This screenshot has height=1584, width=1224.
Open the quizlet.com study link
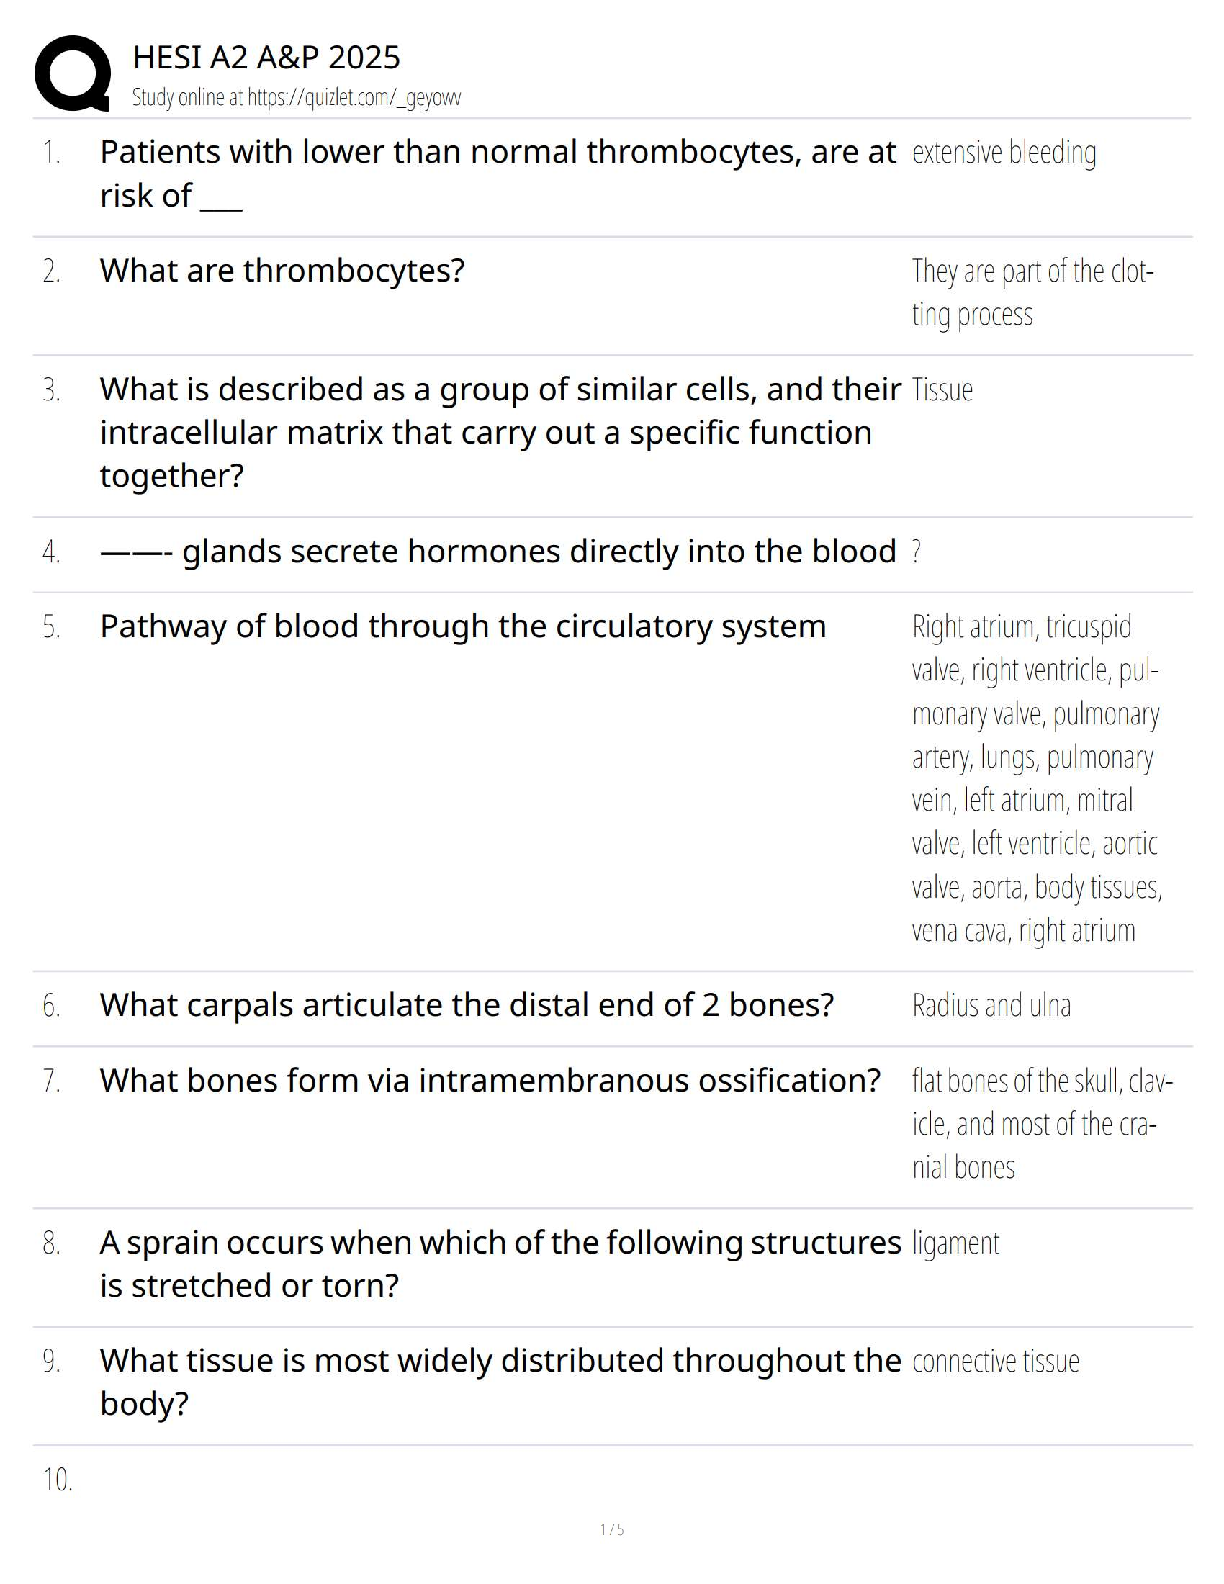(x=296, y=98)
